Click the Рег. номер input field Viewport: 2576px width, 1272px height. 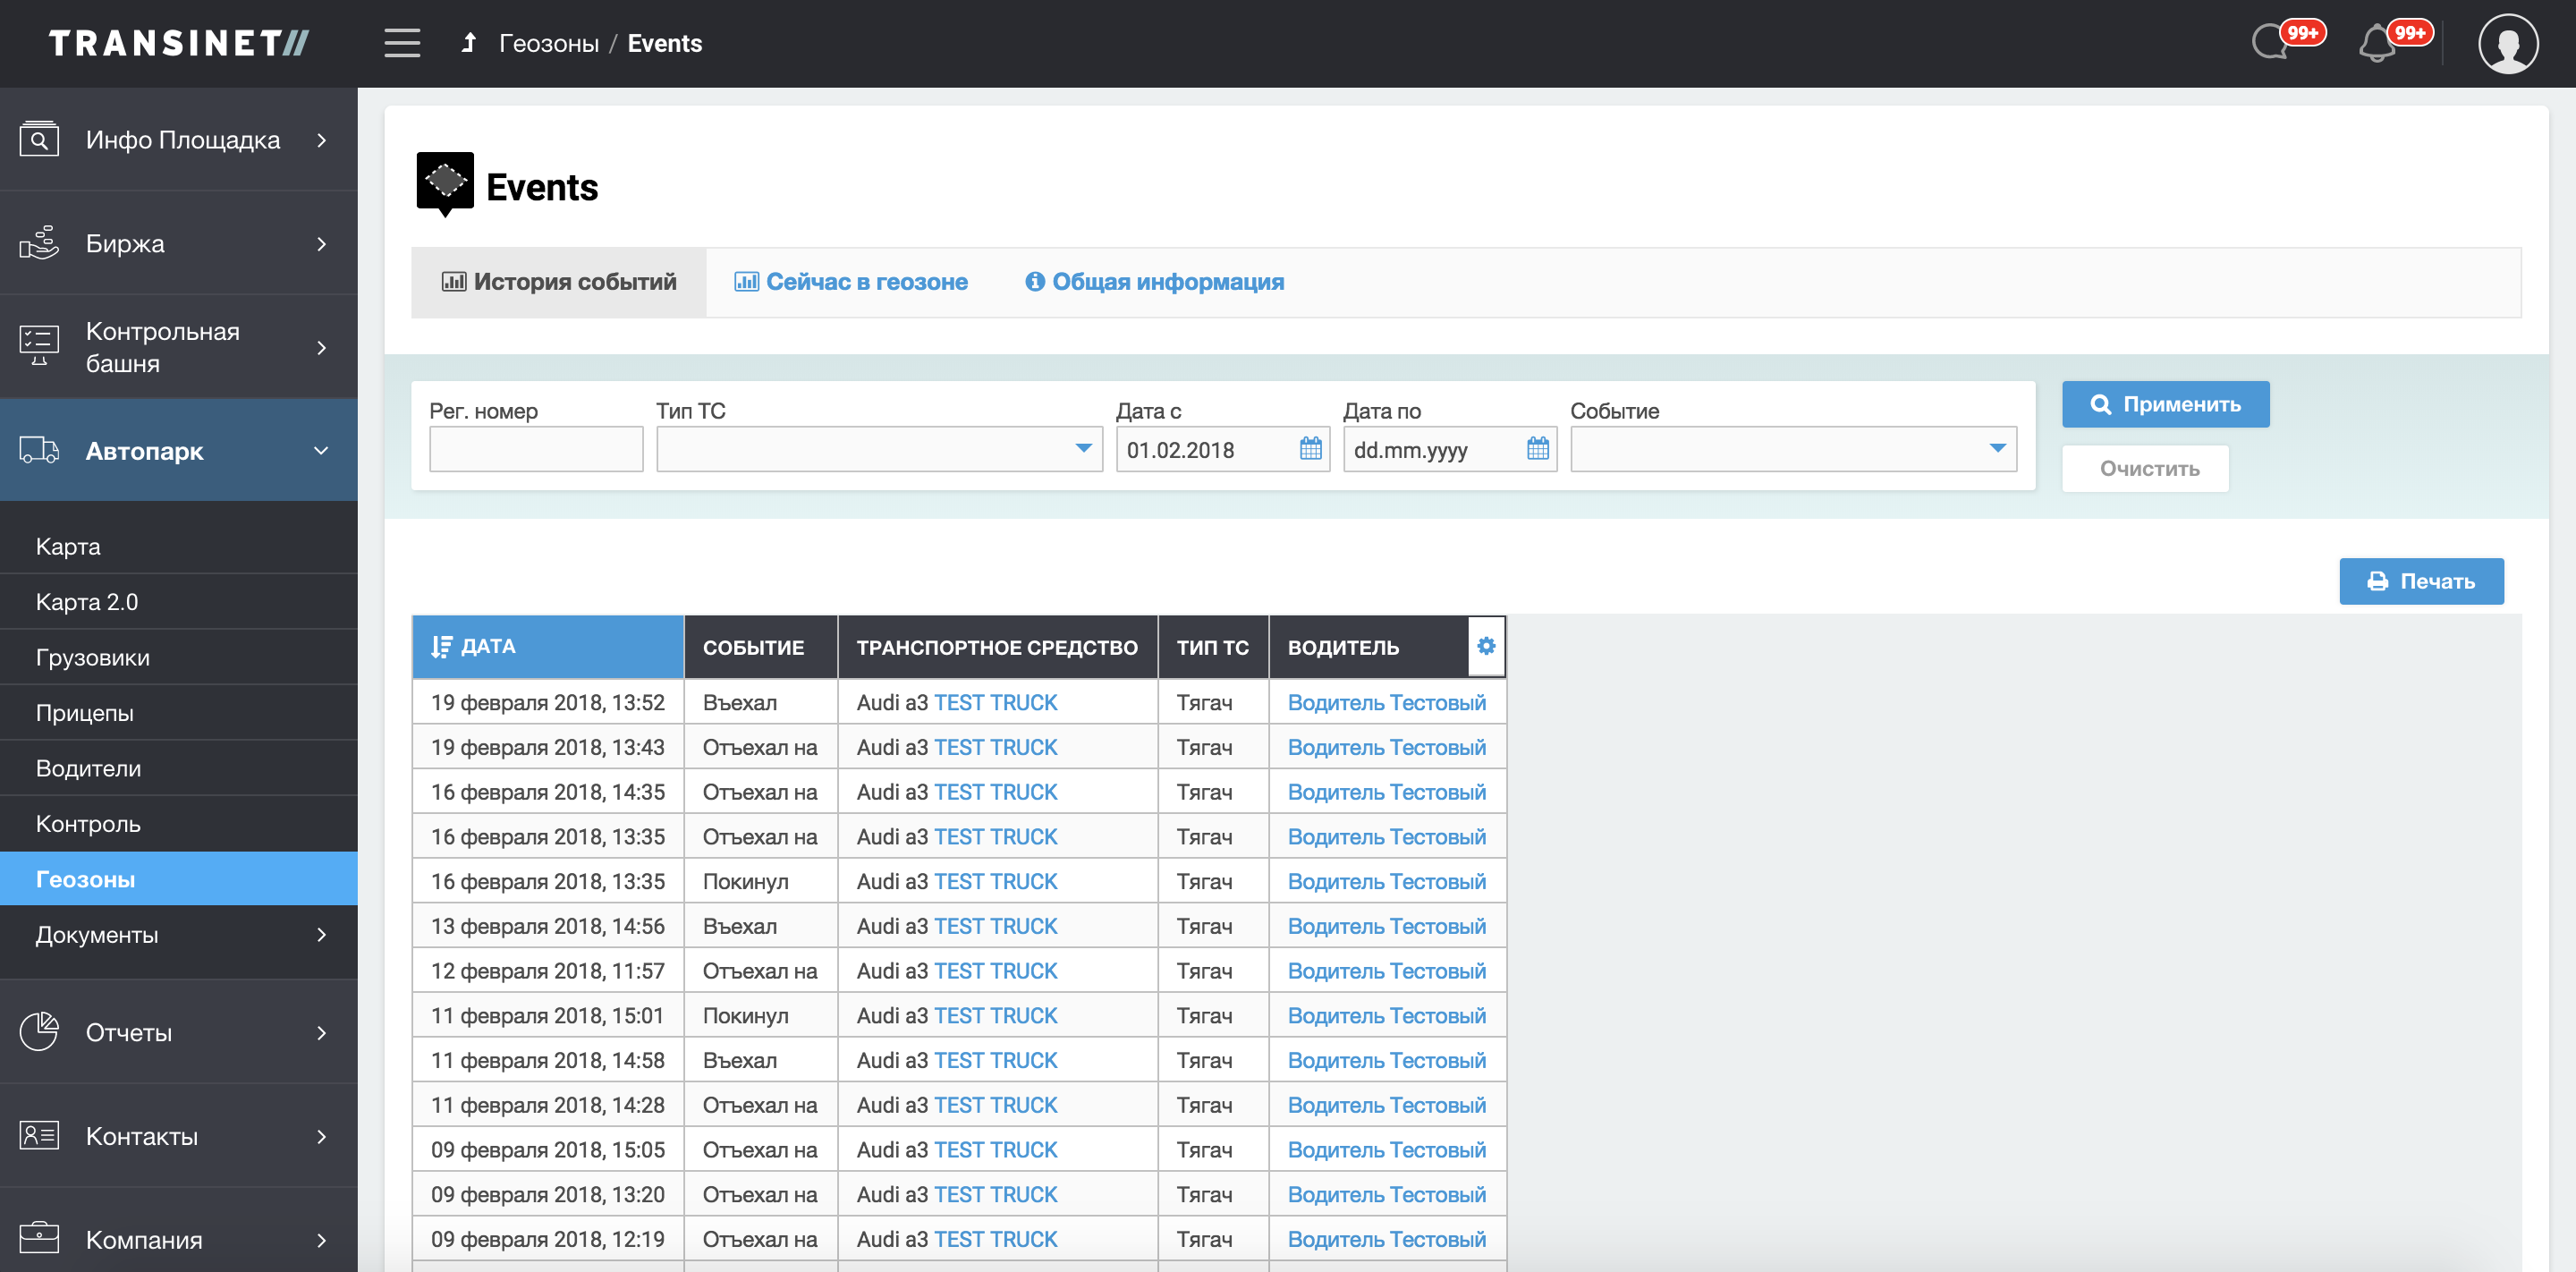coord(536,449)
